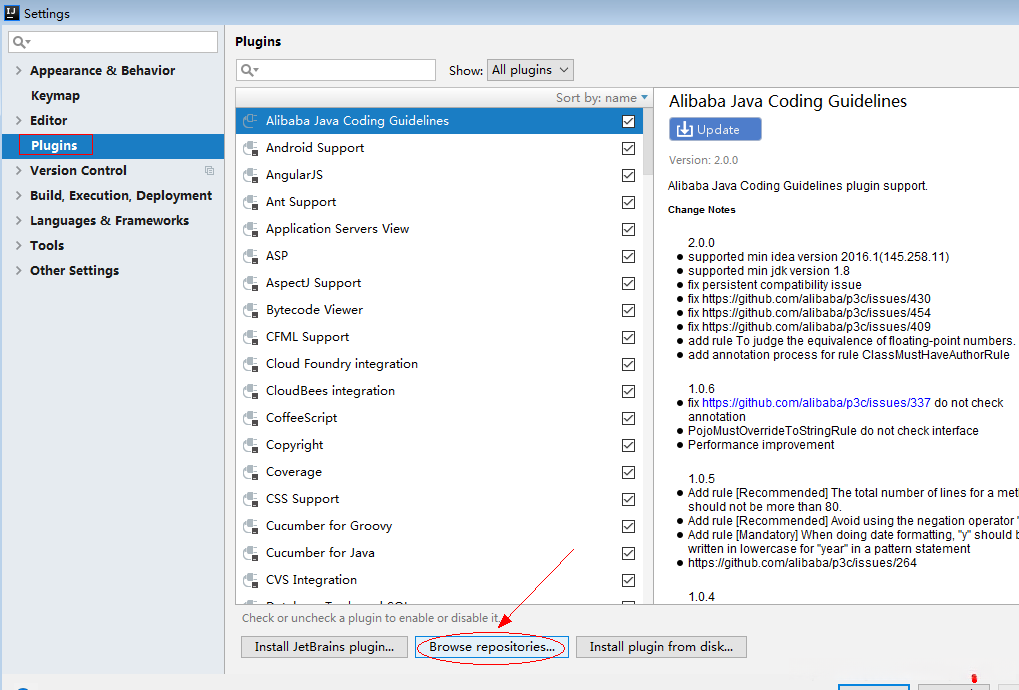Expand the Editor settings node
The width and height of the screenshot is (1019, 690).
[x=18, y=120]
